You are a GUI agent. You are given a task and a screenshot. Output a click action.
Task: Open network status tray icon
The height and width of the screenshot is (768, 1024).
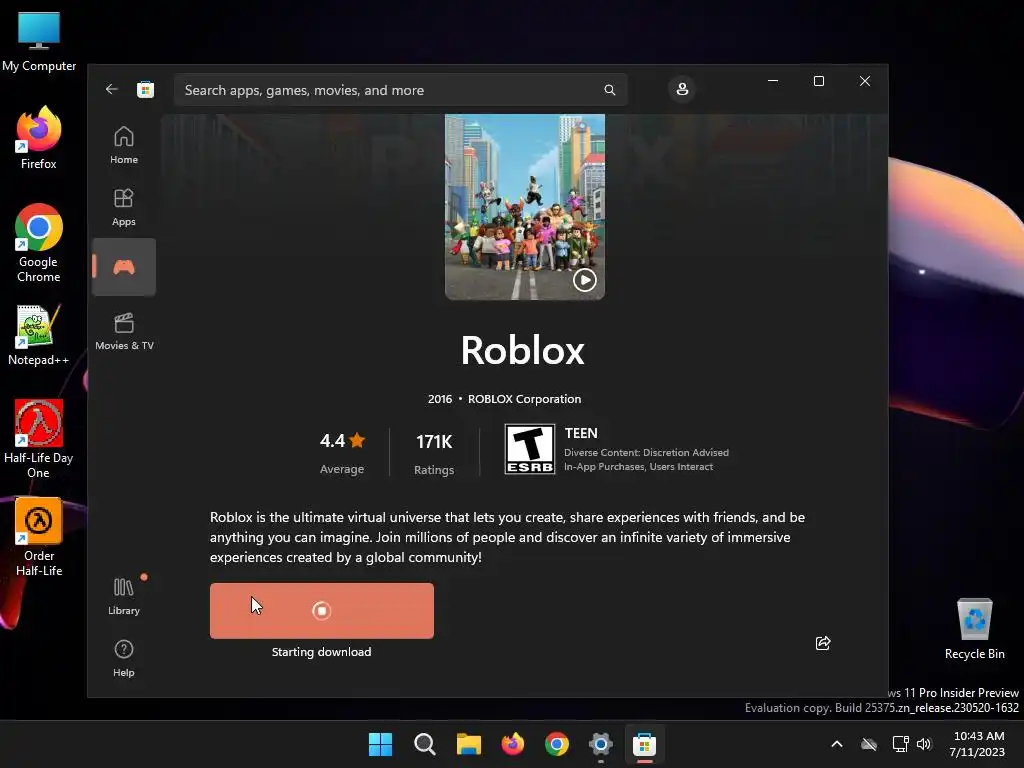(901, 744)
